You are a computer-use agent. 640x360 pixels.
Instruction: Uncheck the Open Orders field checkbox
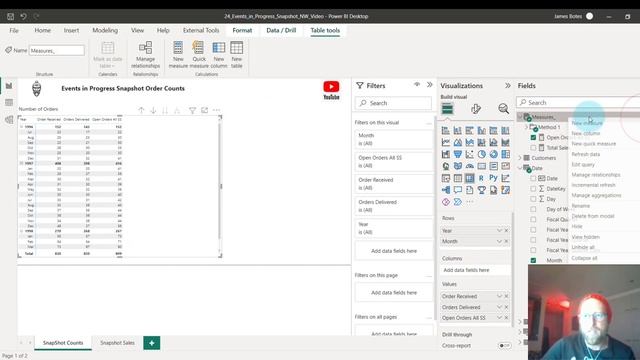click(x=533, y=138)
